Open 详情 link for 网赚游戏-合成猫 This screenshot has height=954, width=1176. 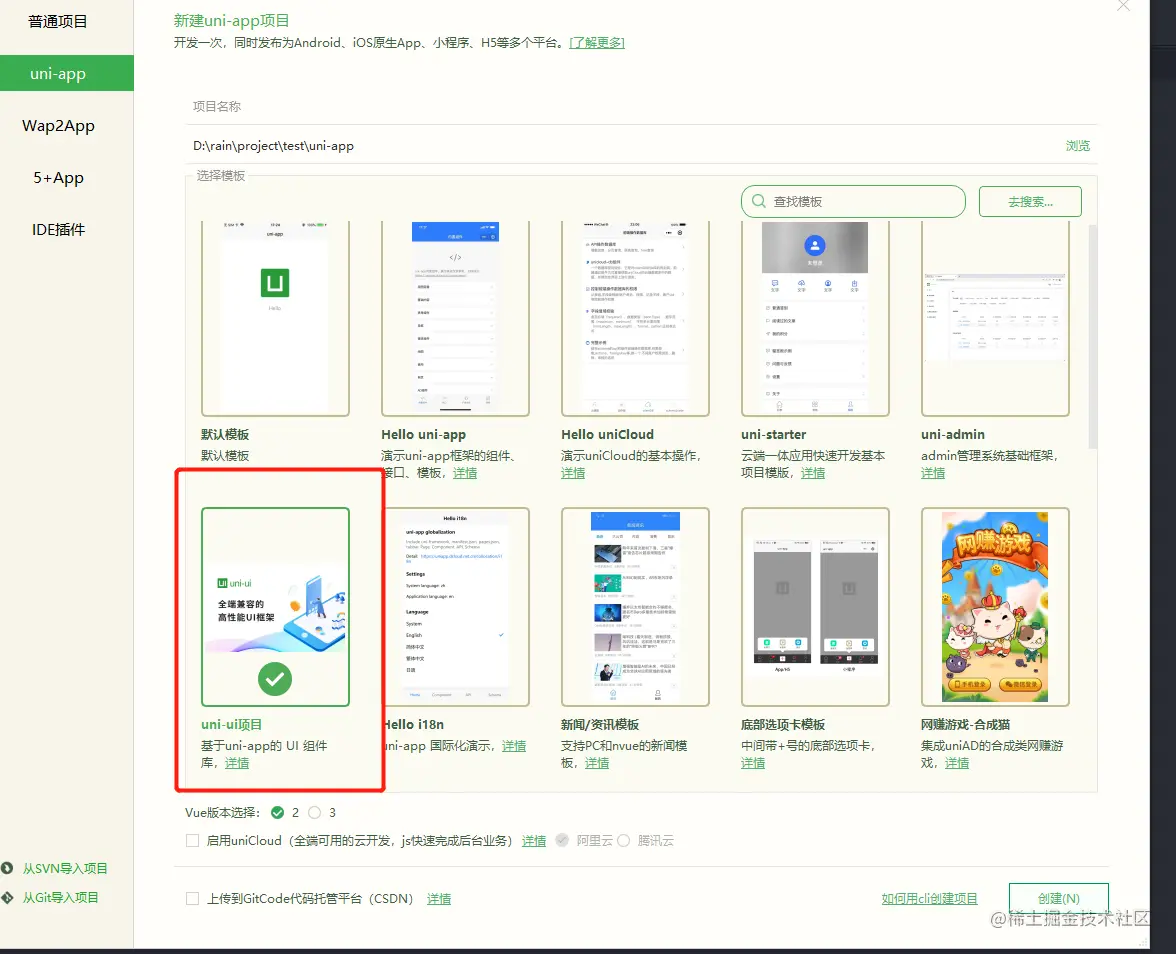[957, 763]
